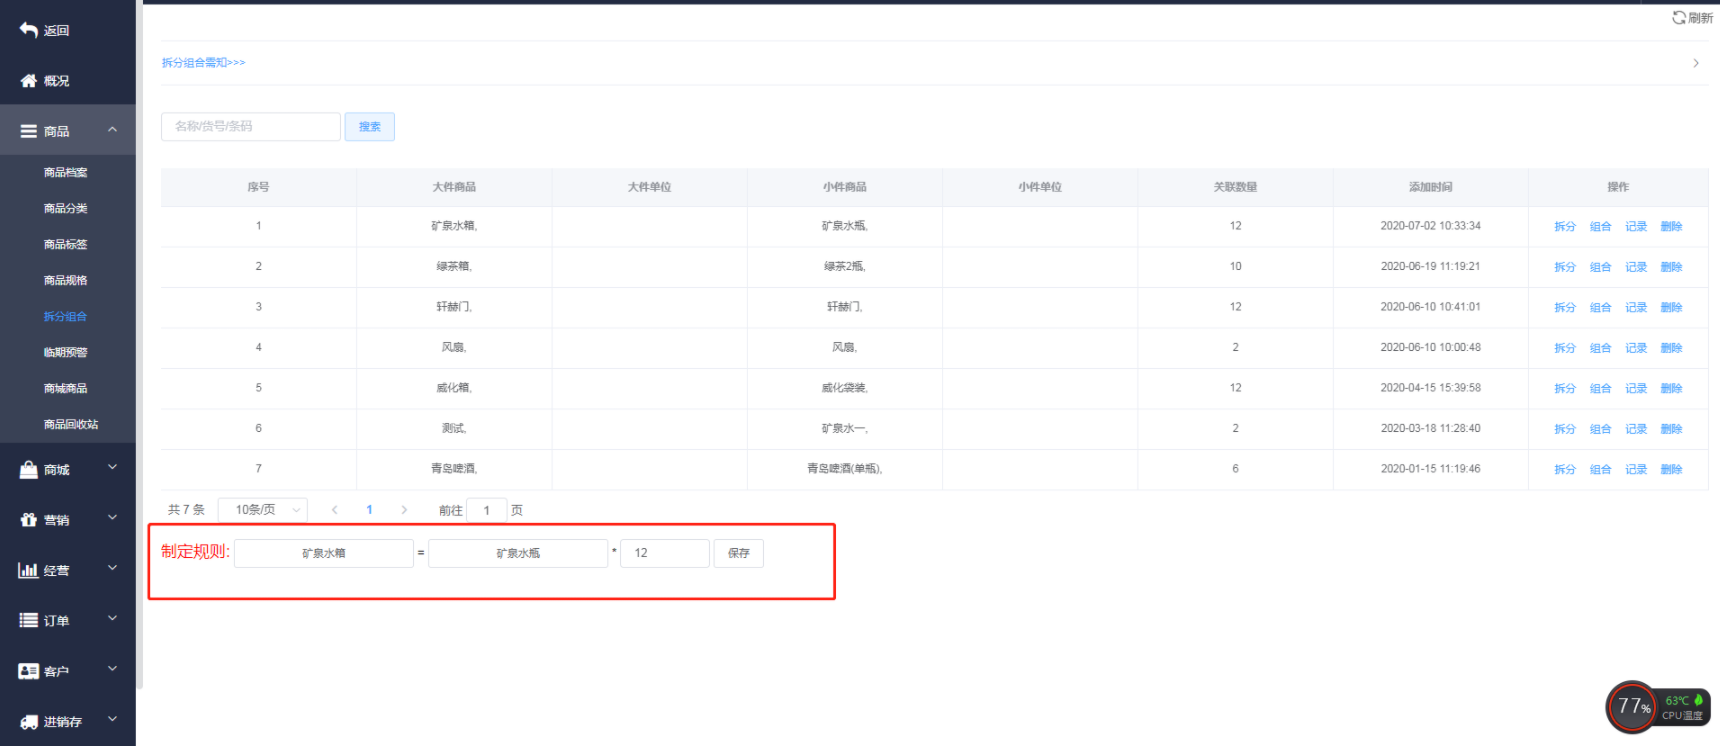Expand the arrow right of 拆分组合需知
Image resolution: width=1720 pixels, height=746 pixels.
[x=1696, y=63]
